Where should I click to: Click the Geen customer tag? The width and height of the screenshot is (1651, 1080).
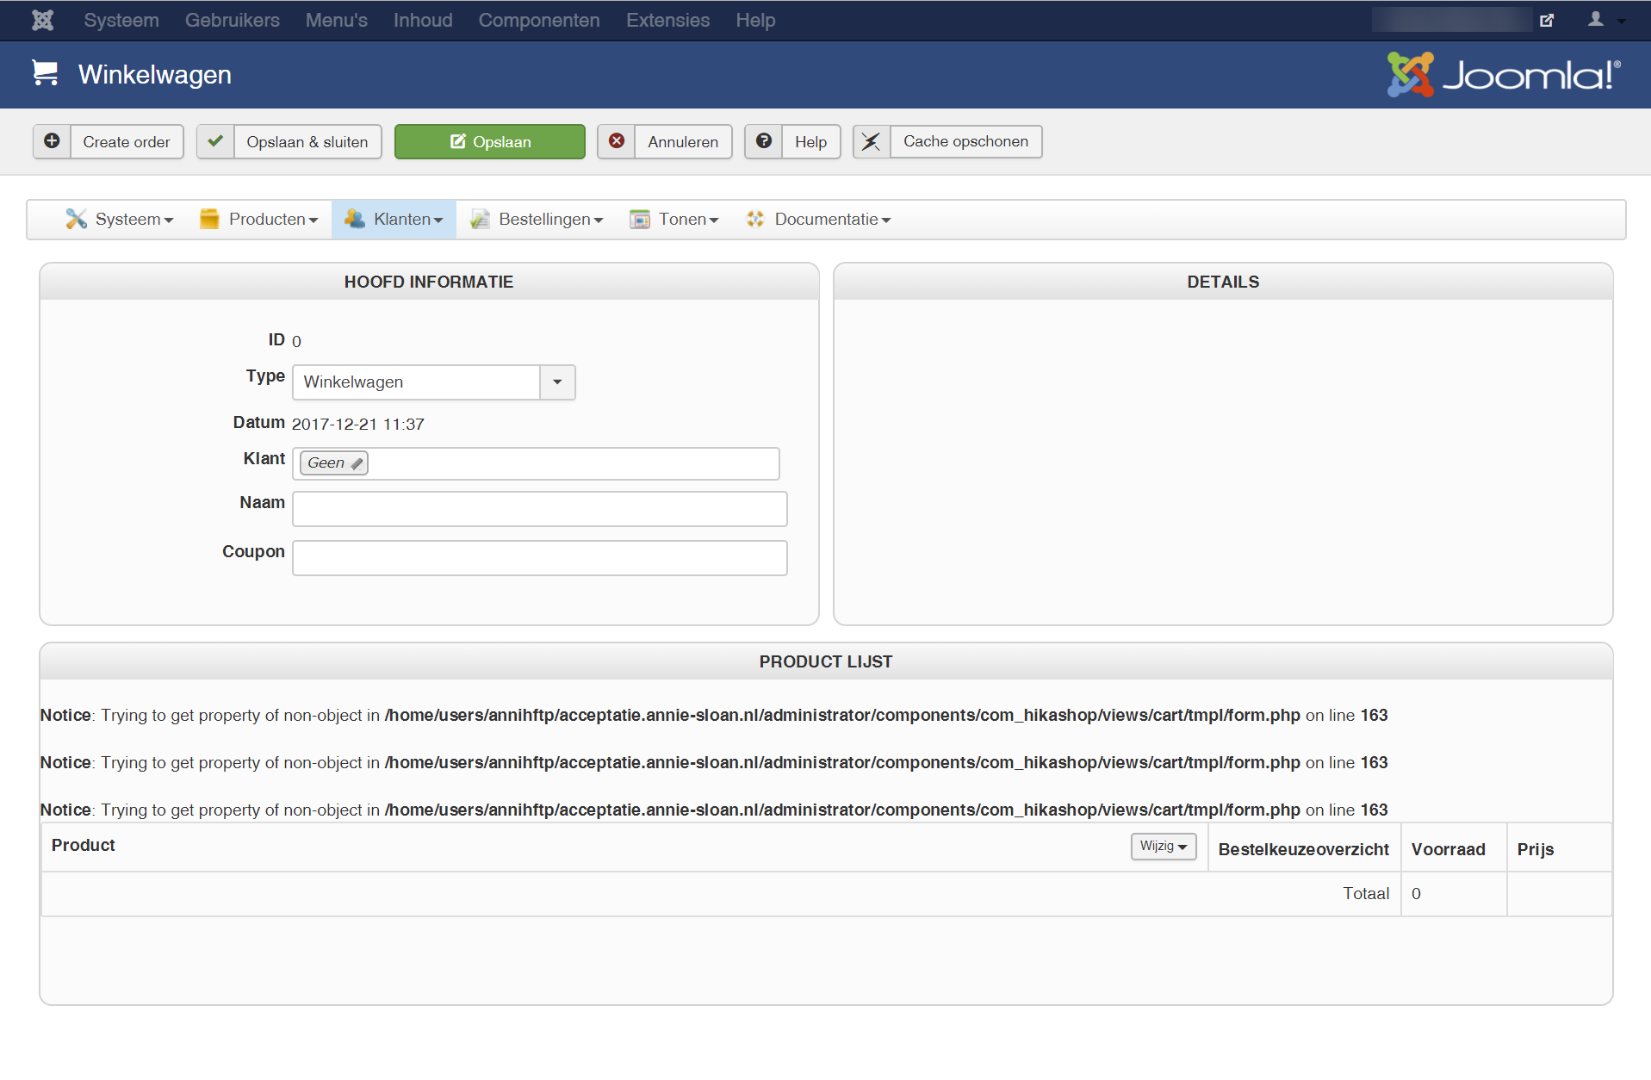[334, 463]
